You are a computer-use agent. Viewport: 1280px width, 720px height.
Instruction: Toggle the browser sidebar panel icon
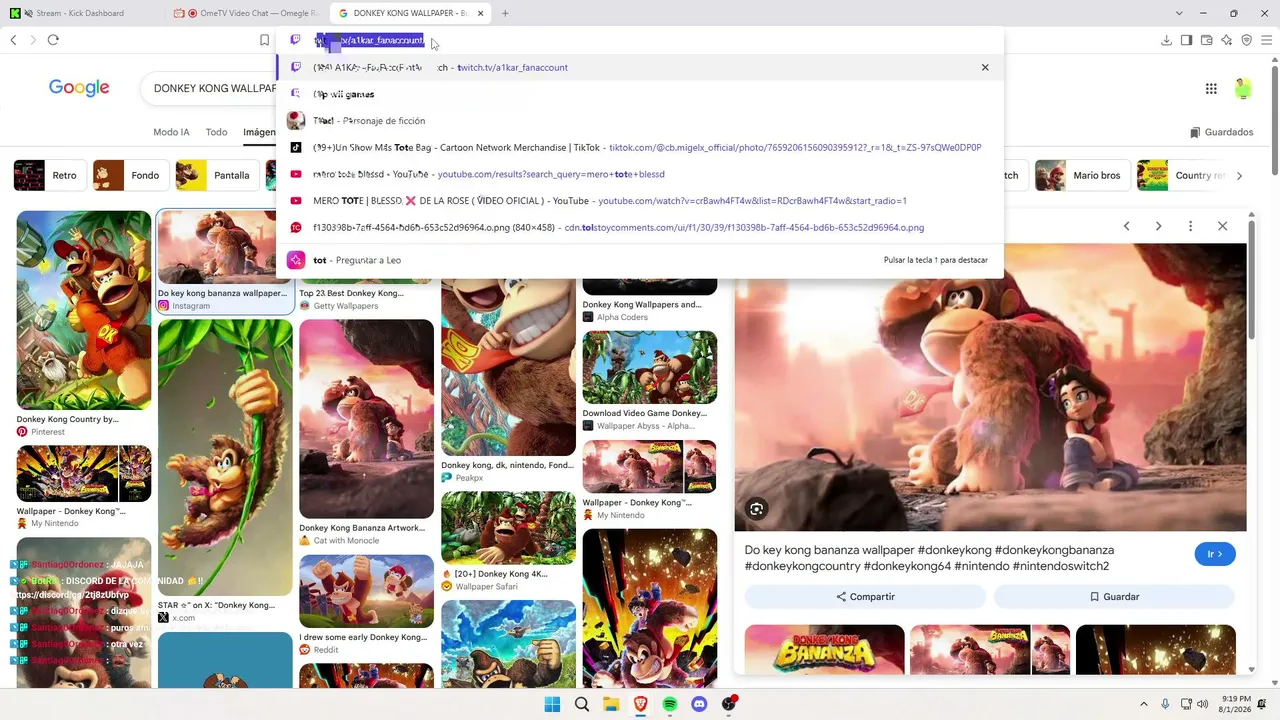1186,40
